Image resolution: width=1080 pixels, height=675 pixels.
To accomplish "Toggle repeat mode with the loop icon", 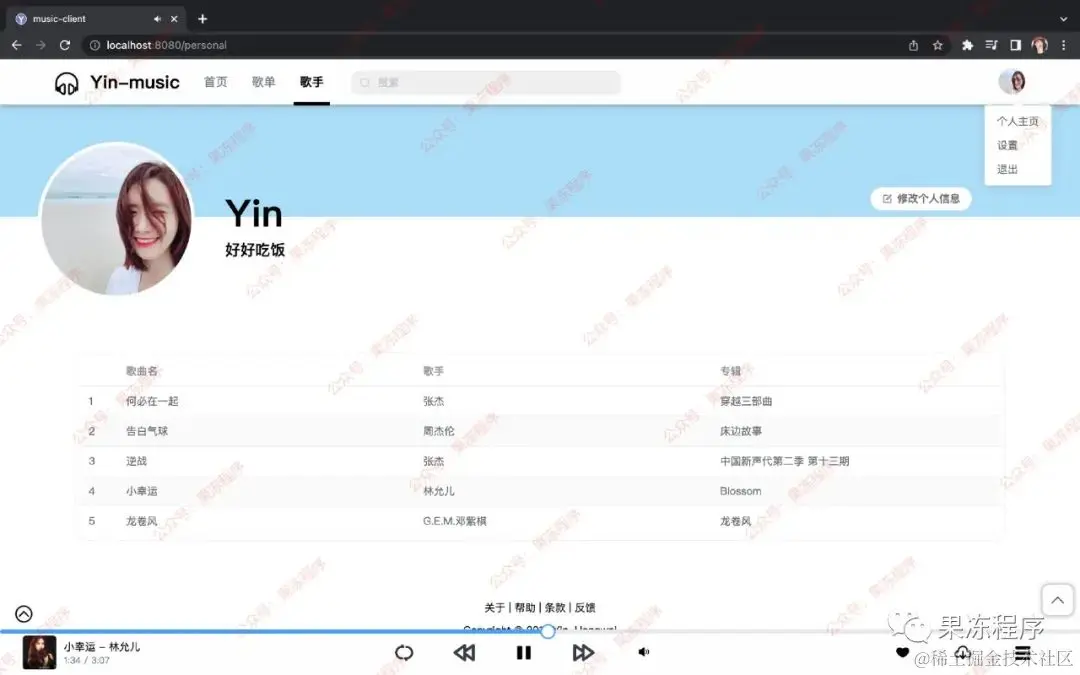I will pyautogui.click(x=404, y=652).
